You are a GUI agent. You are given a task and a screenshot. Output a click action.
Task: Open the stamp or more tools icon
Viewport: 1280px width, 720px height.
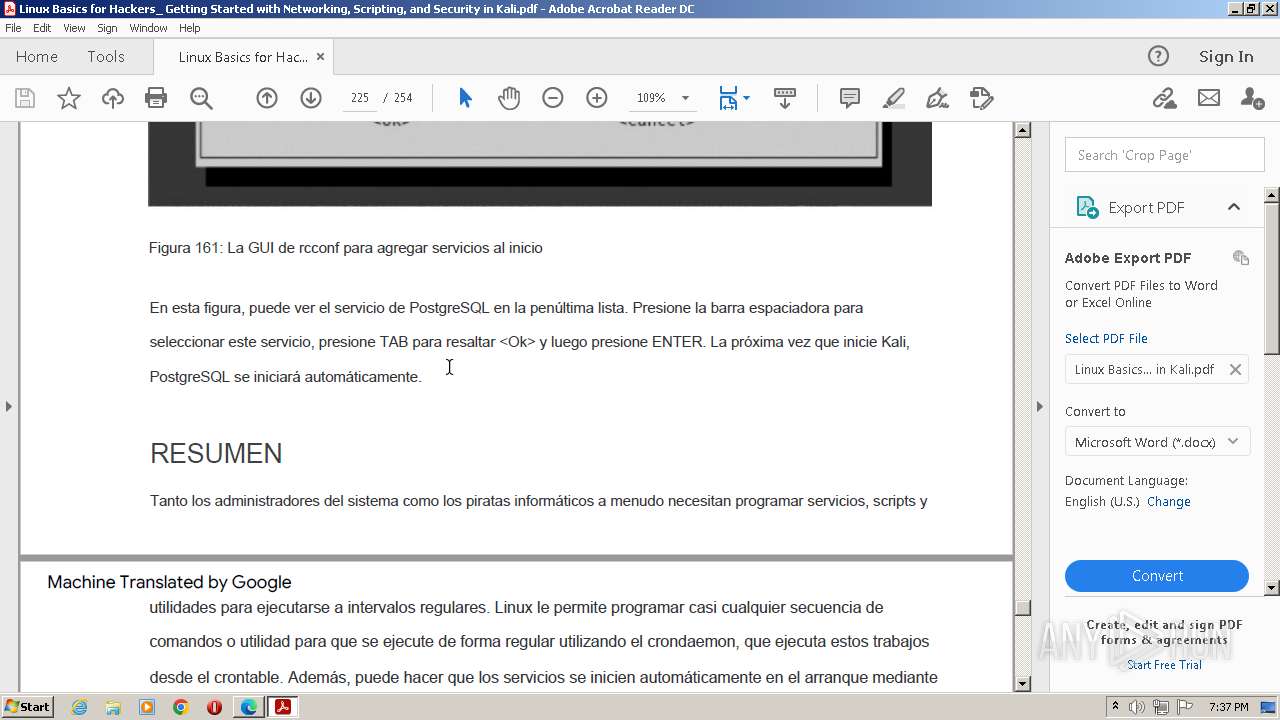(x=981, y=98)
